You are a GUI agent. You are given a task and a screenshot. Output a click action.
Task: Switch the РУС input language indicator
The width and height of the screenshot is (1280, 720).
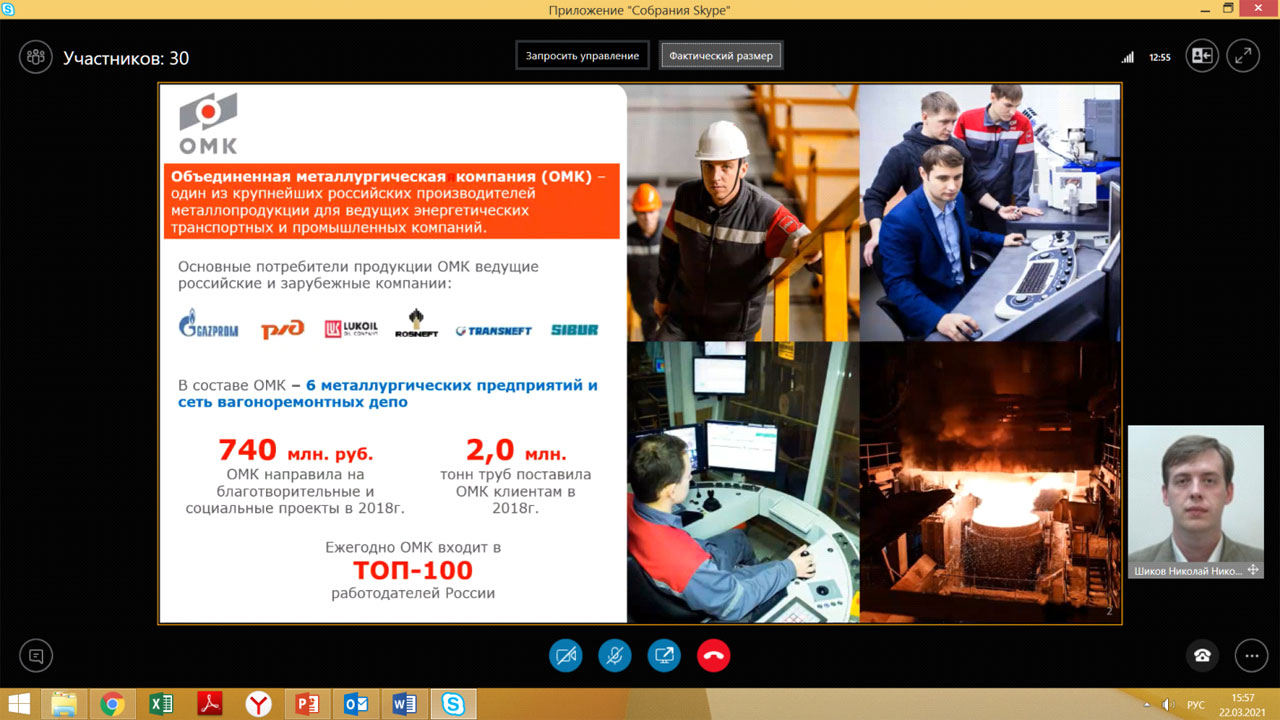[1196, 705]
